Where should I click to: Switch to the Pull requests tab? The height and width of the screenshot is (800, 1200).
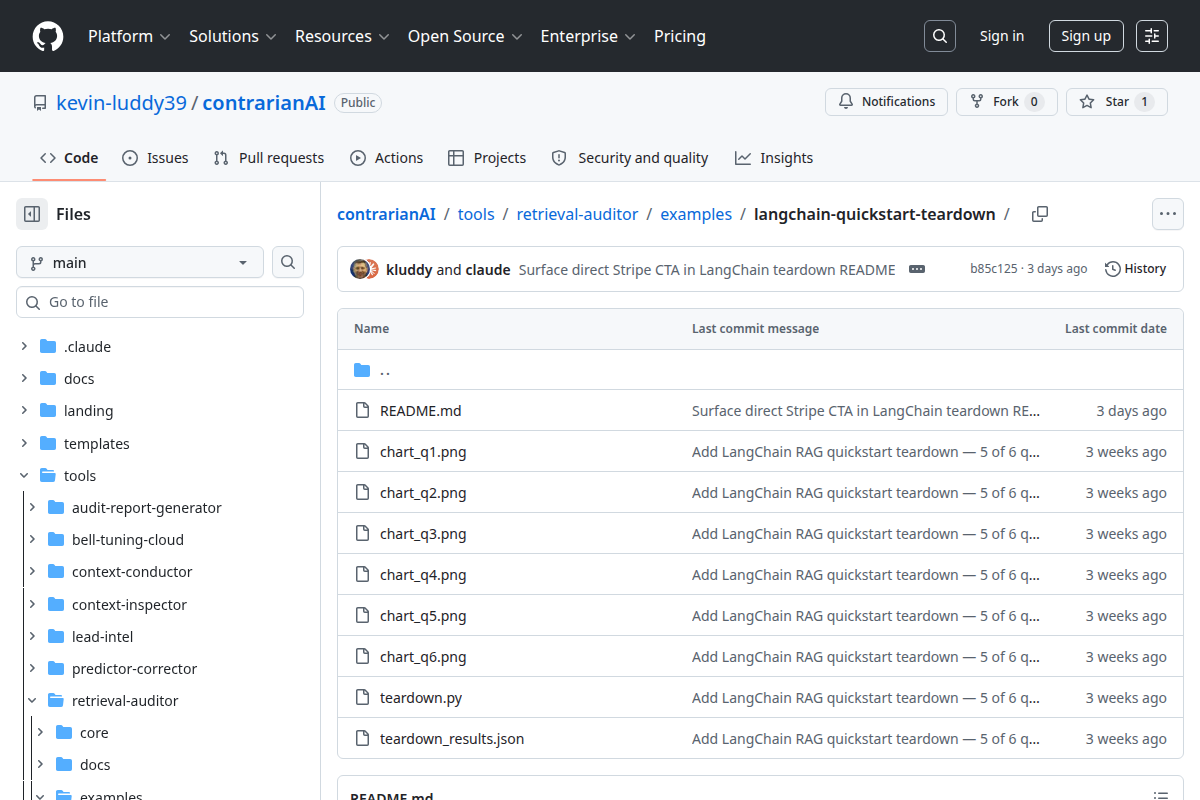click(269, 158)
